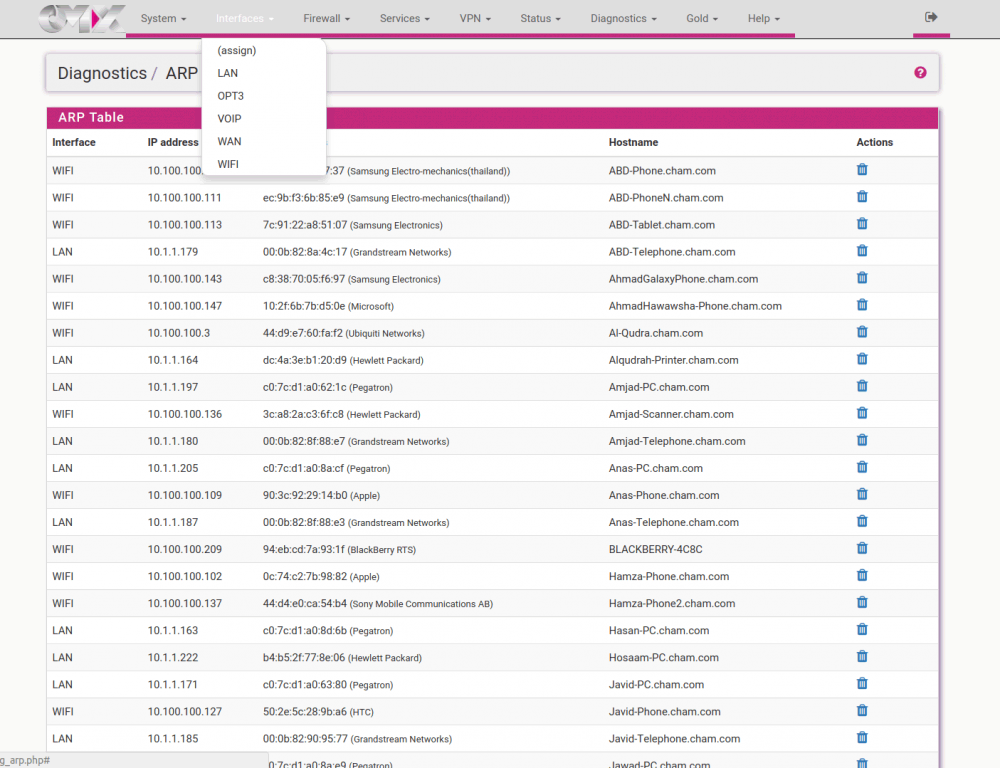The width and height of the screenshot is (1000, 768).
Task: Remove BLACKBERRY-4C8C from ARP table
Action: click(862, 548)
